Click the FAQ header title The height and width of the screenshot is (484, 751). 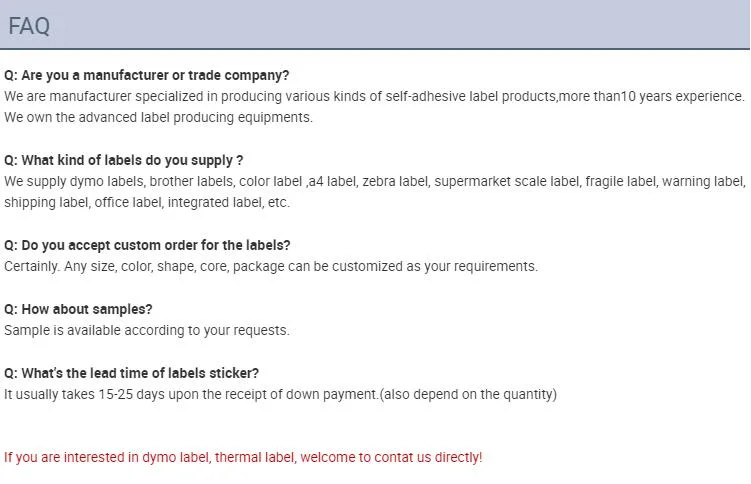click(x=29, y=26)
